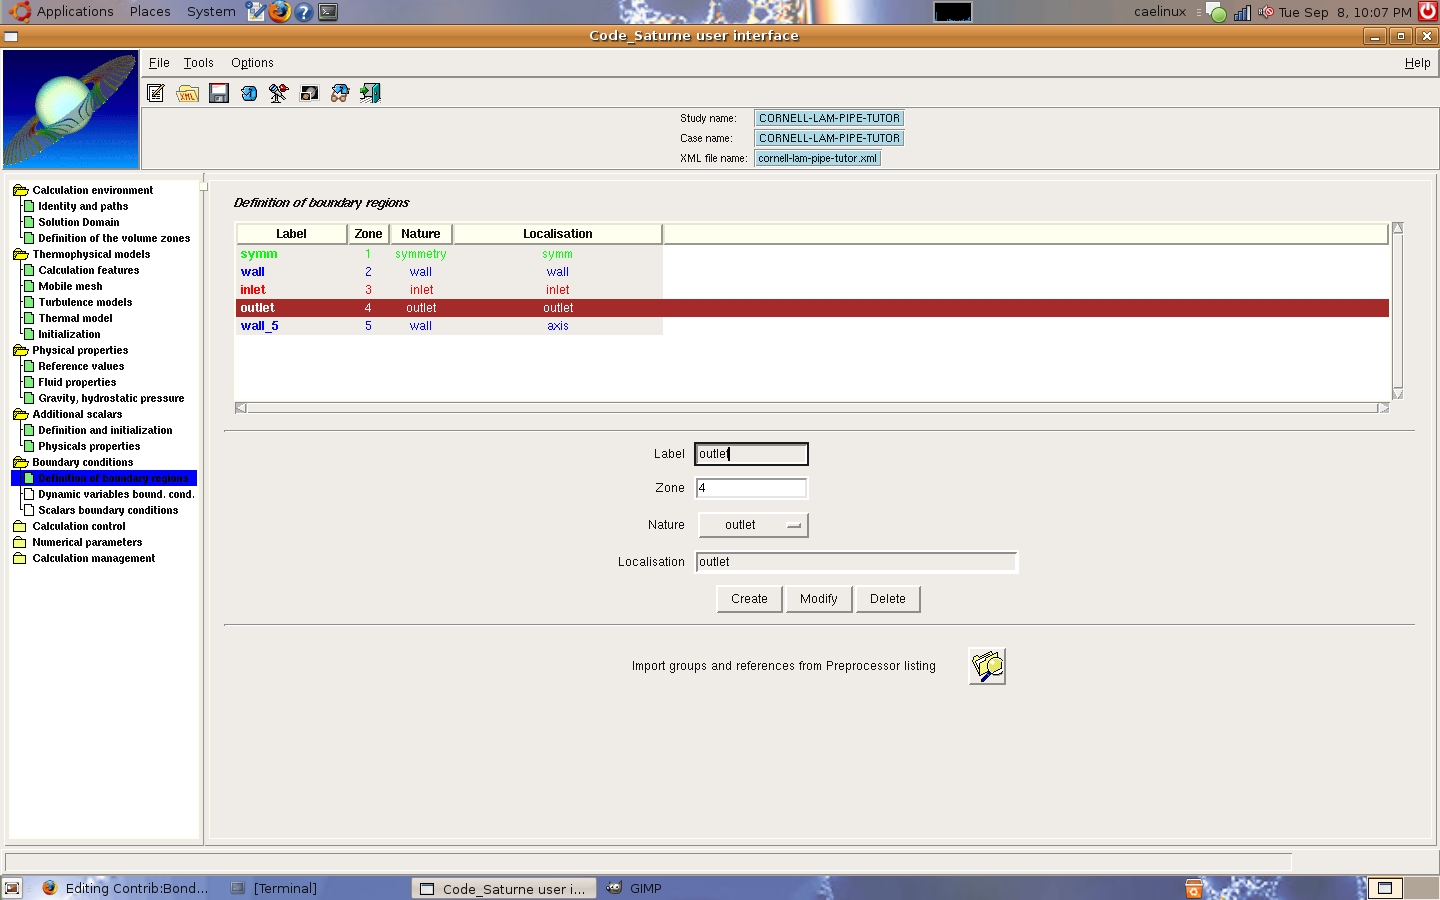Viewport: 1440px width, 900px height.
Task: Click the XML file name field
Action: coord(817,158)
